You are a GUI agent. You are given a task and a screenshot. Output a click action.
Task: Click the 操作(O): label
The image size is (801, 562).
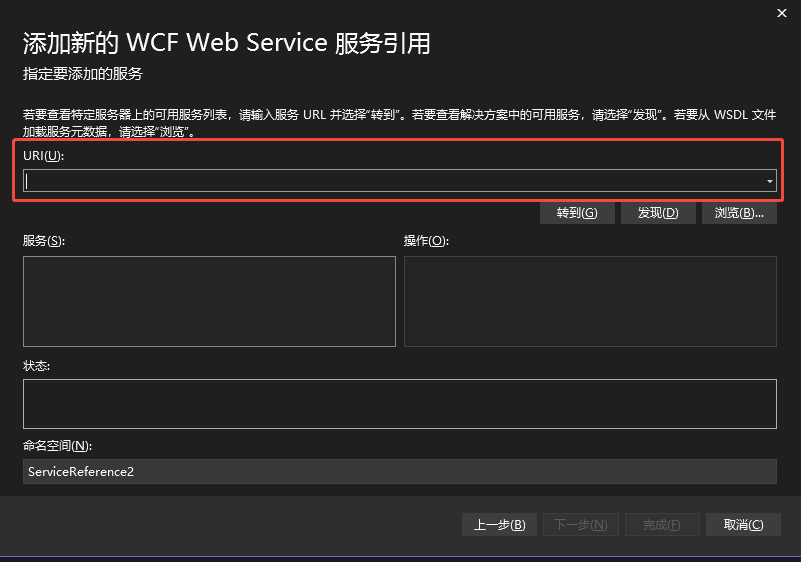tap(426, 241)
